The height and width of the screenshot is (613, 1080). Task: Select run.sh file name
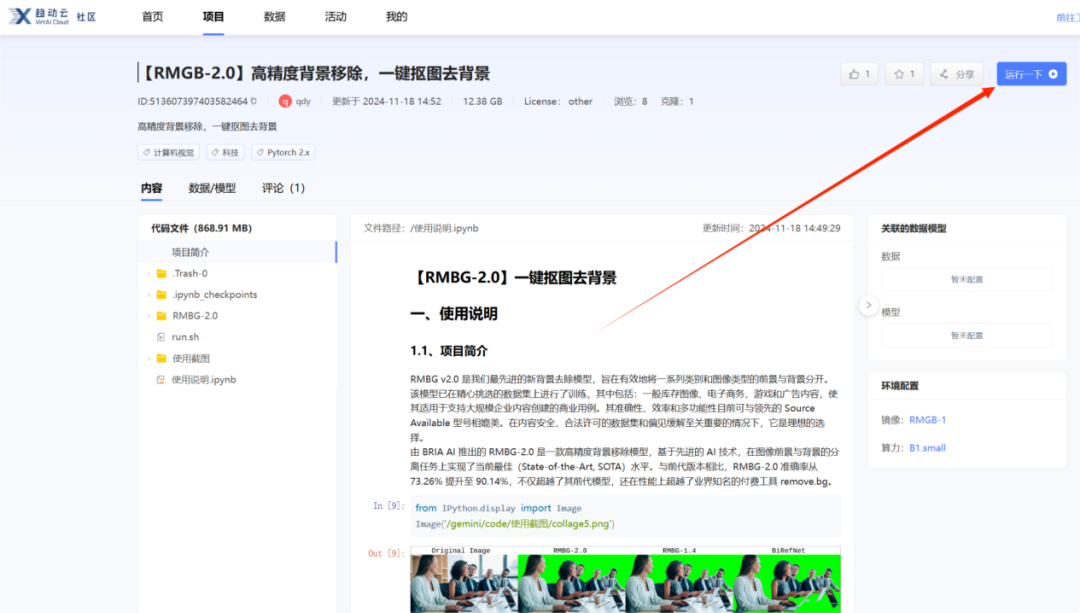(185, 337)
